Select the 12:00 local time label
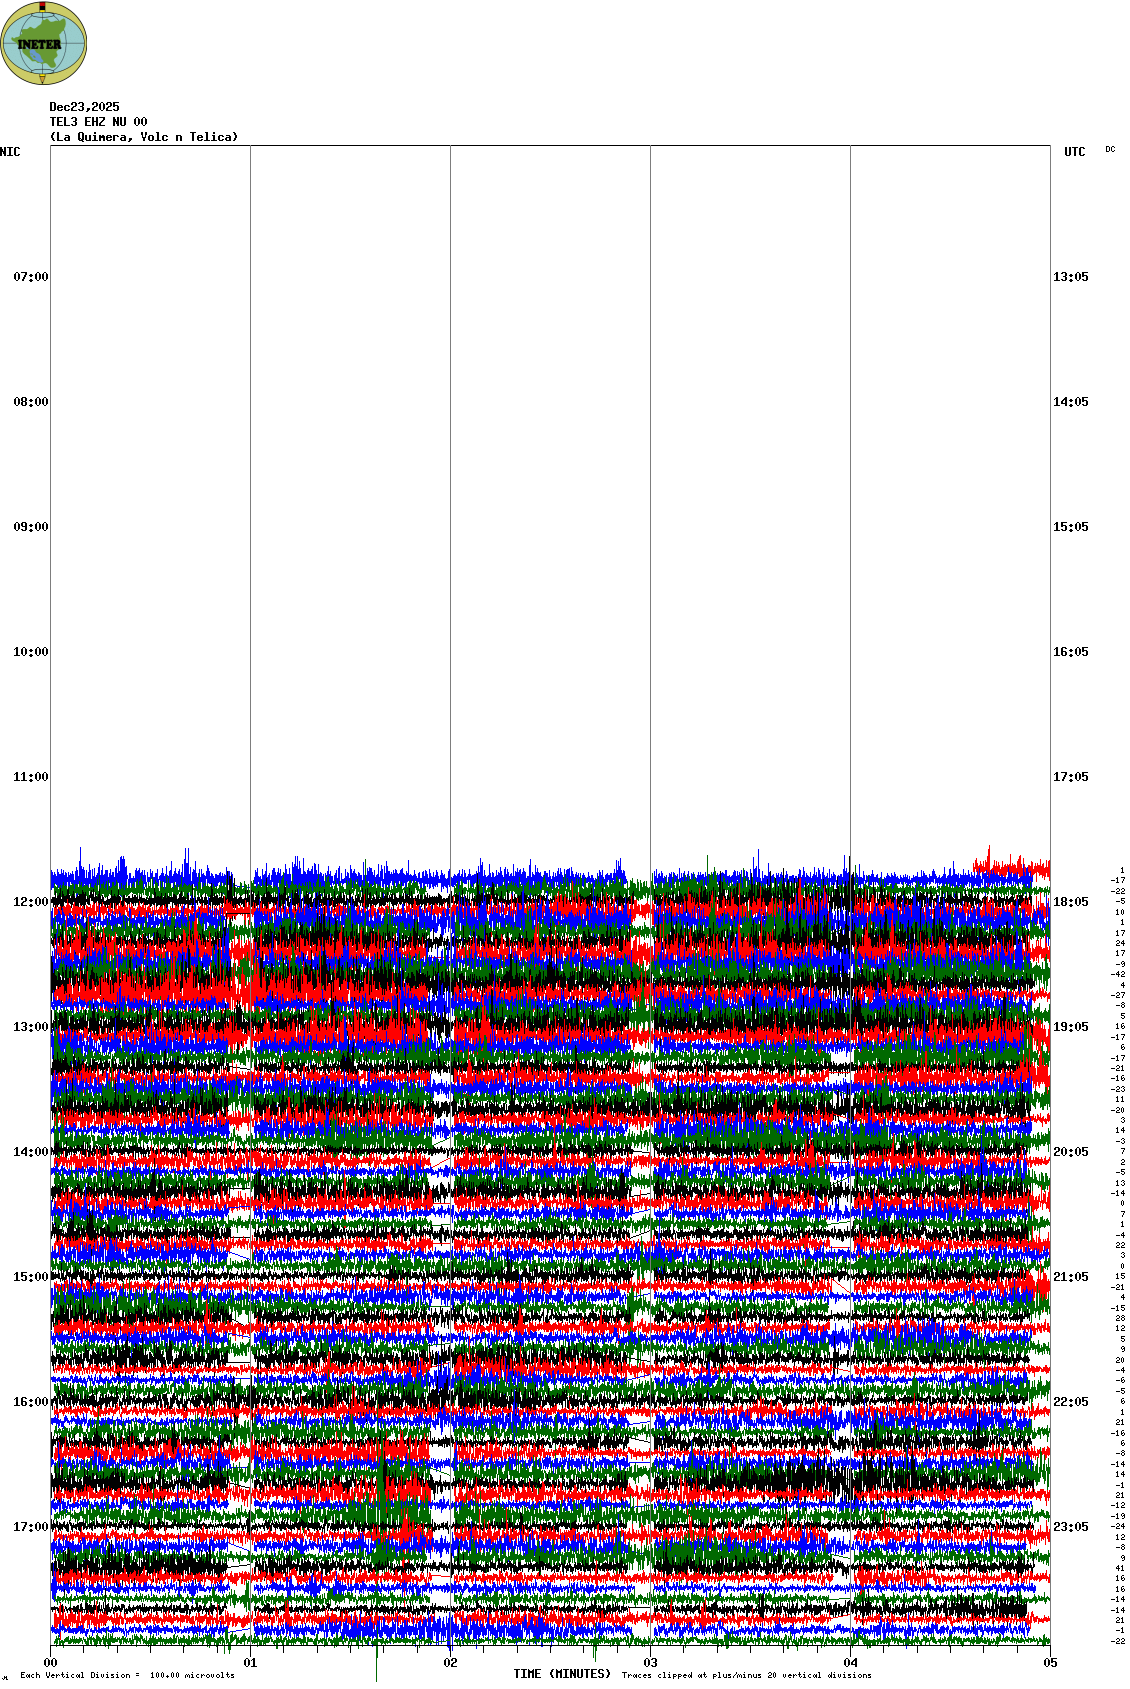This screenshot has width=1130, height=1689. coord(30,902)
